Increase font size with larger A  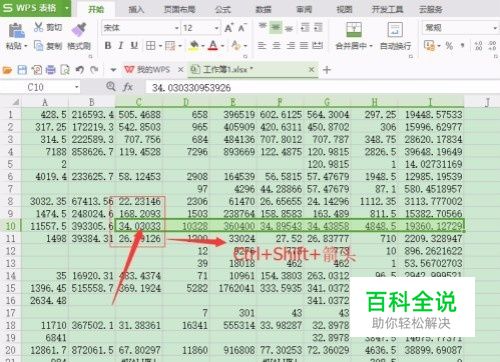(229, 28)
